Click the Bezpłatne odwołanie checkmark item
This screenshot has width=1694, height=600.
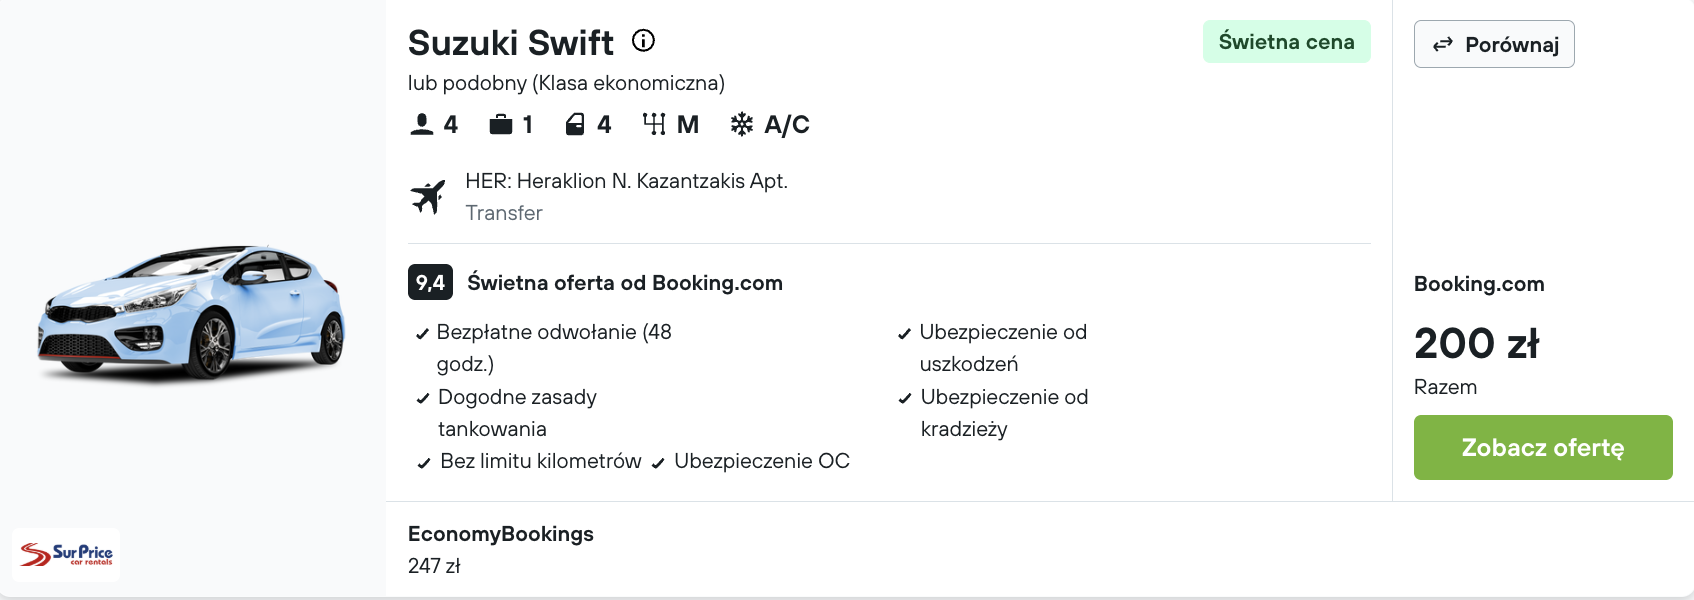click(544, 348)
